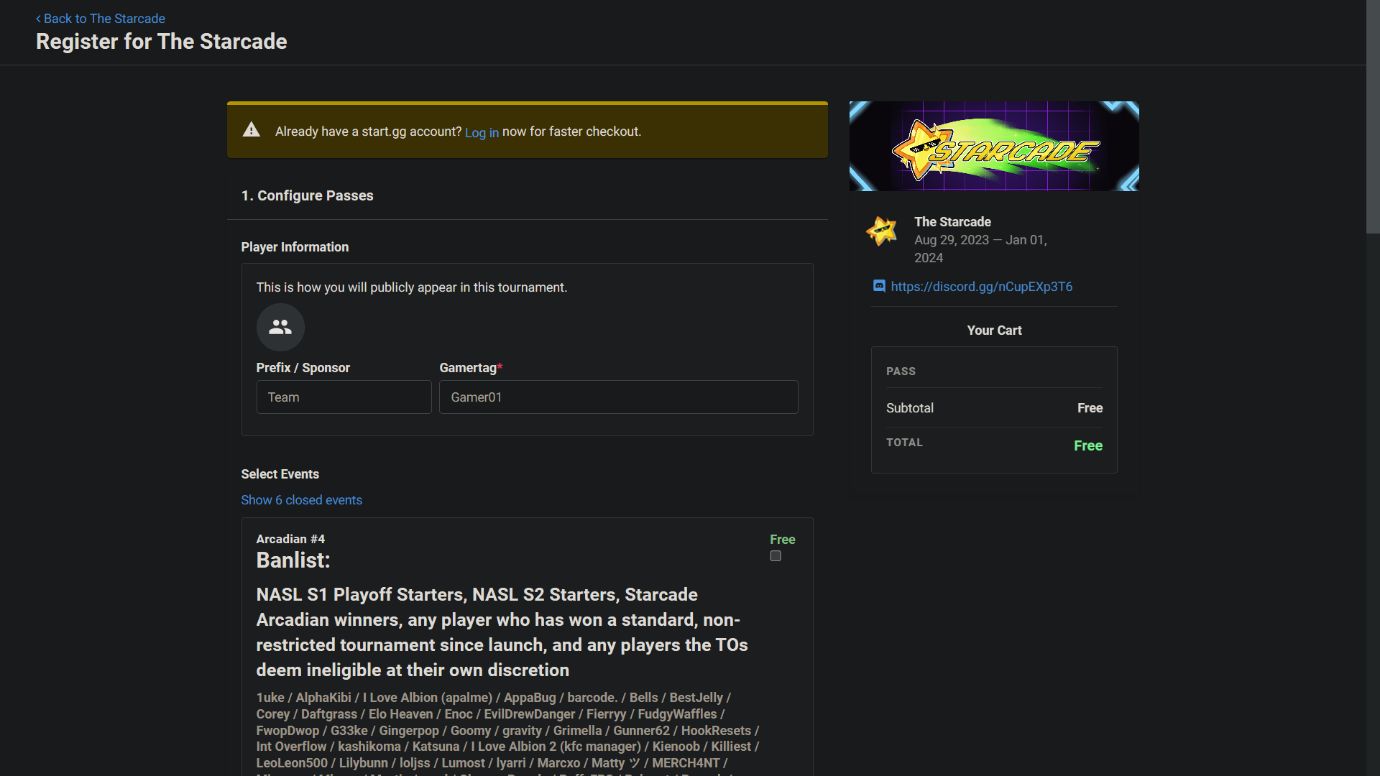Click the Starcade star logo icon
1380x776 pixels.
coord(881,231)
